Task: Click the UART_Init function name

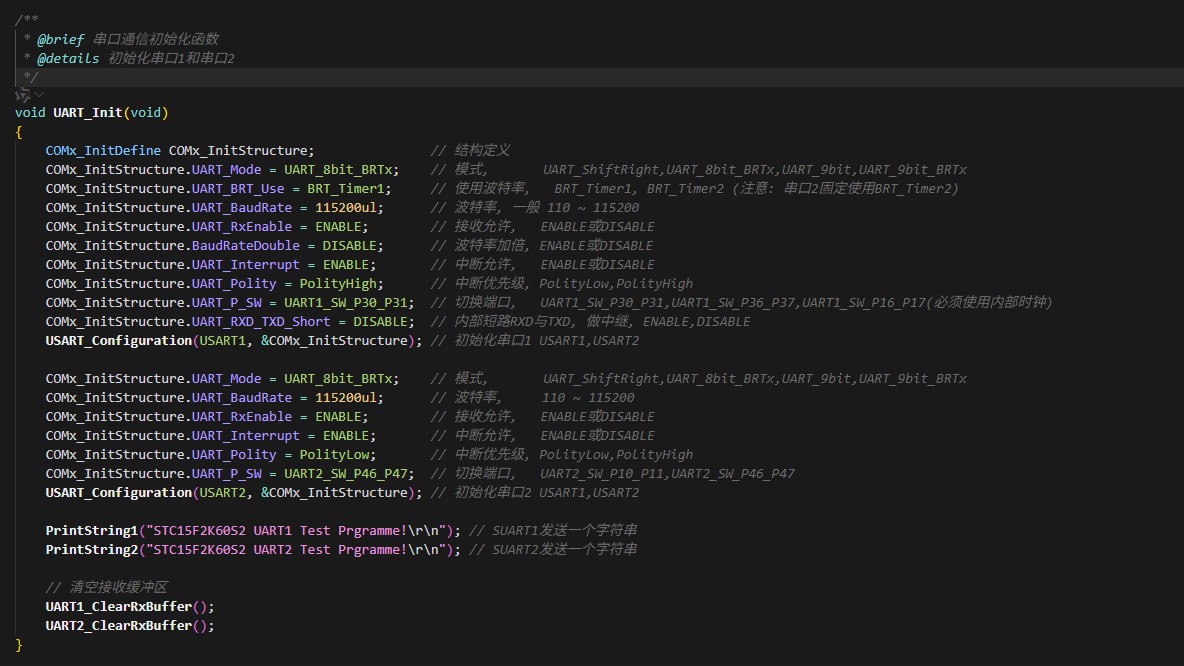Action: tap(88, 112)
